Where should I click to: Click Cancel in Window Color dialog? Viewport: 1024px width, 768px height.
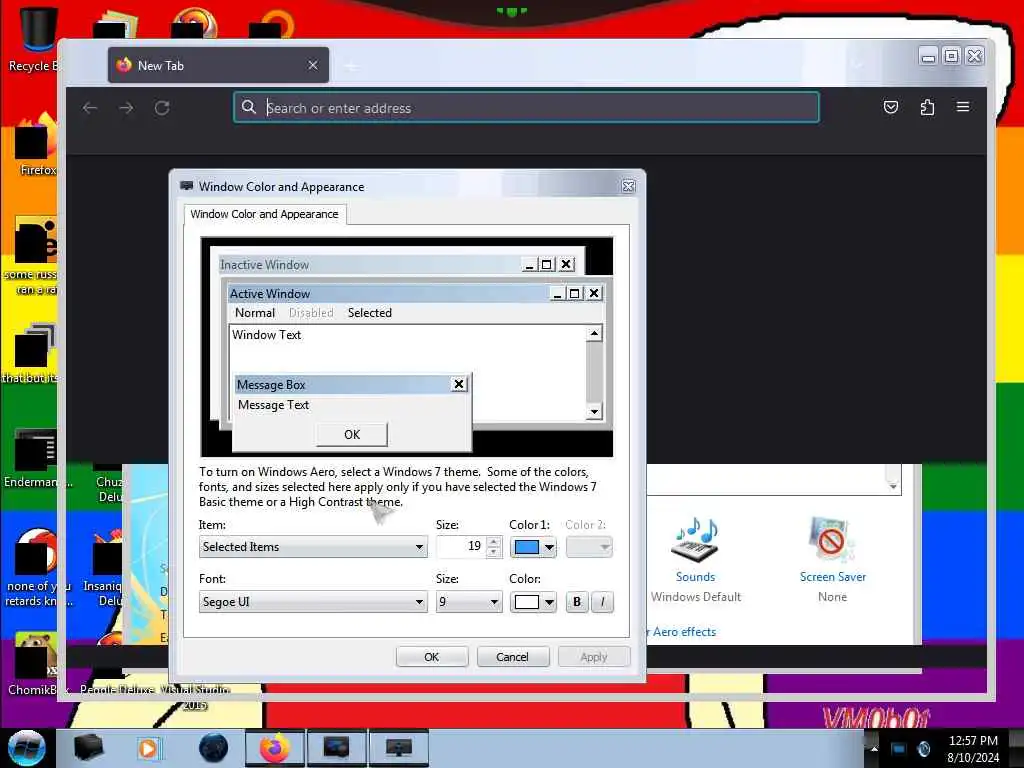(513, 656)
